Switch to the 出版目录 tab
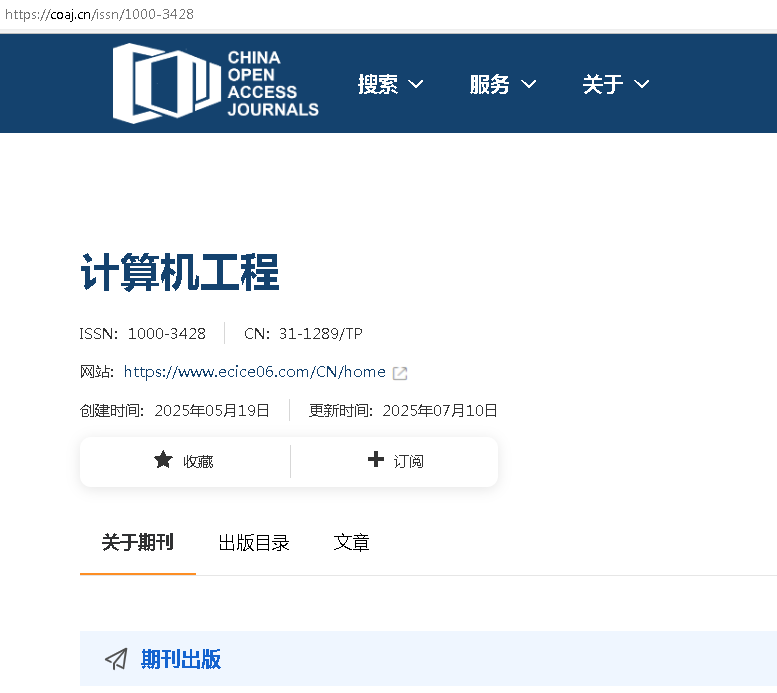This screenshot has width=777, height=693. pyautogui.click(x=254, y=543)
